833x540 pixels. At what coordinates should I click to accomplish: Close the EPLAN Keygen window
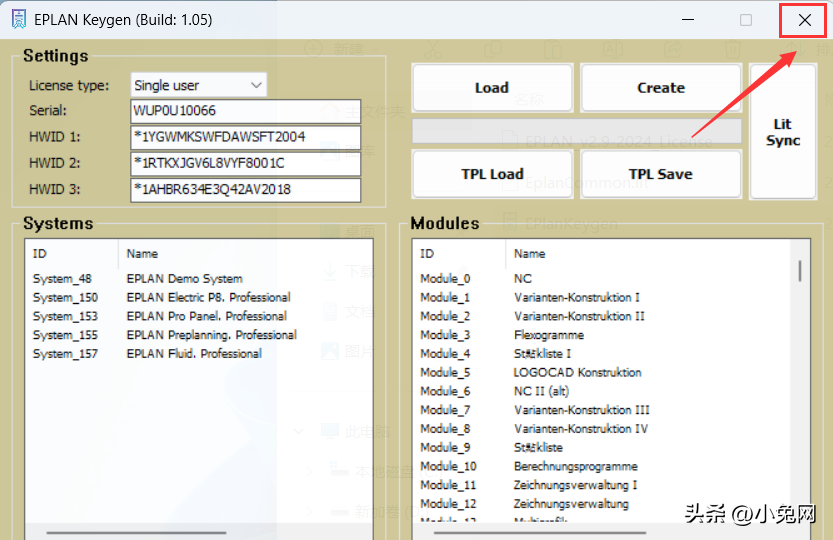804,20
